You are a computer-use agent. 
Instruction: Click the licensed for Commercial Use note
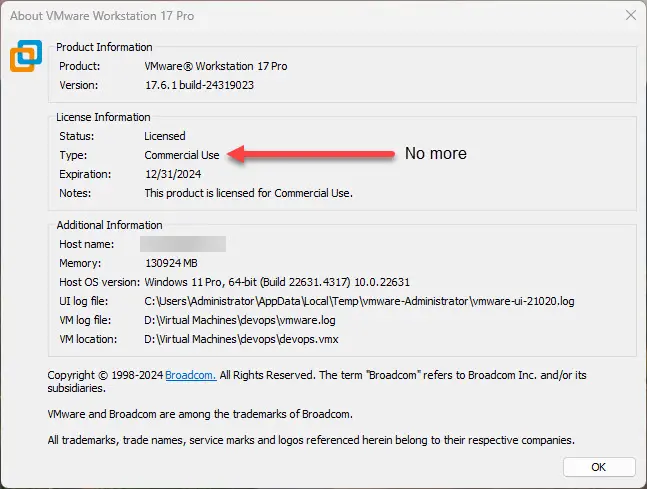coord(248,193)
